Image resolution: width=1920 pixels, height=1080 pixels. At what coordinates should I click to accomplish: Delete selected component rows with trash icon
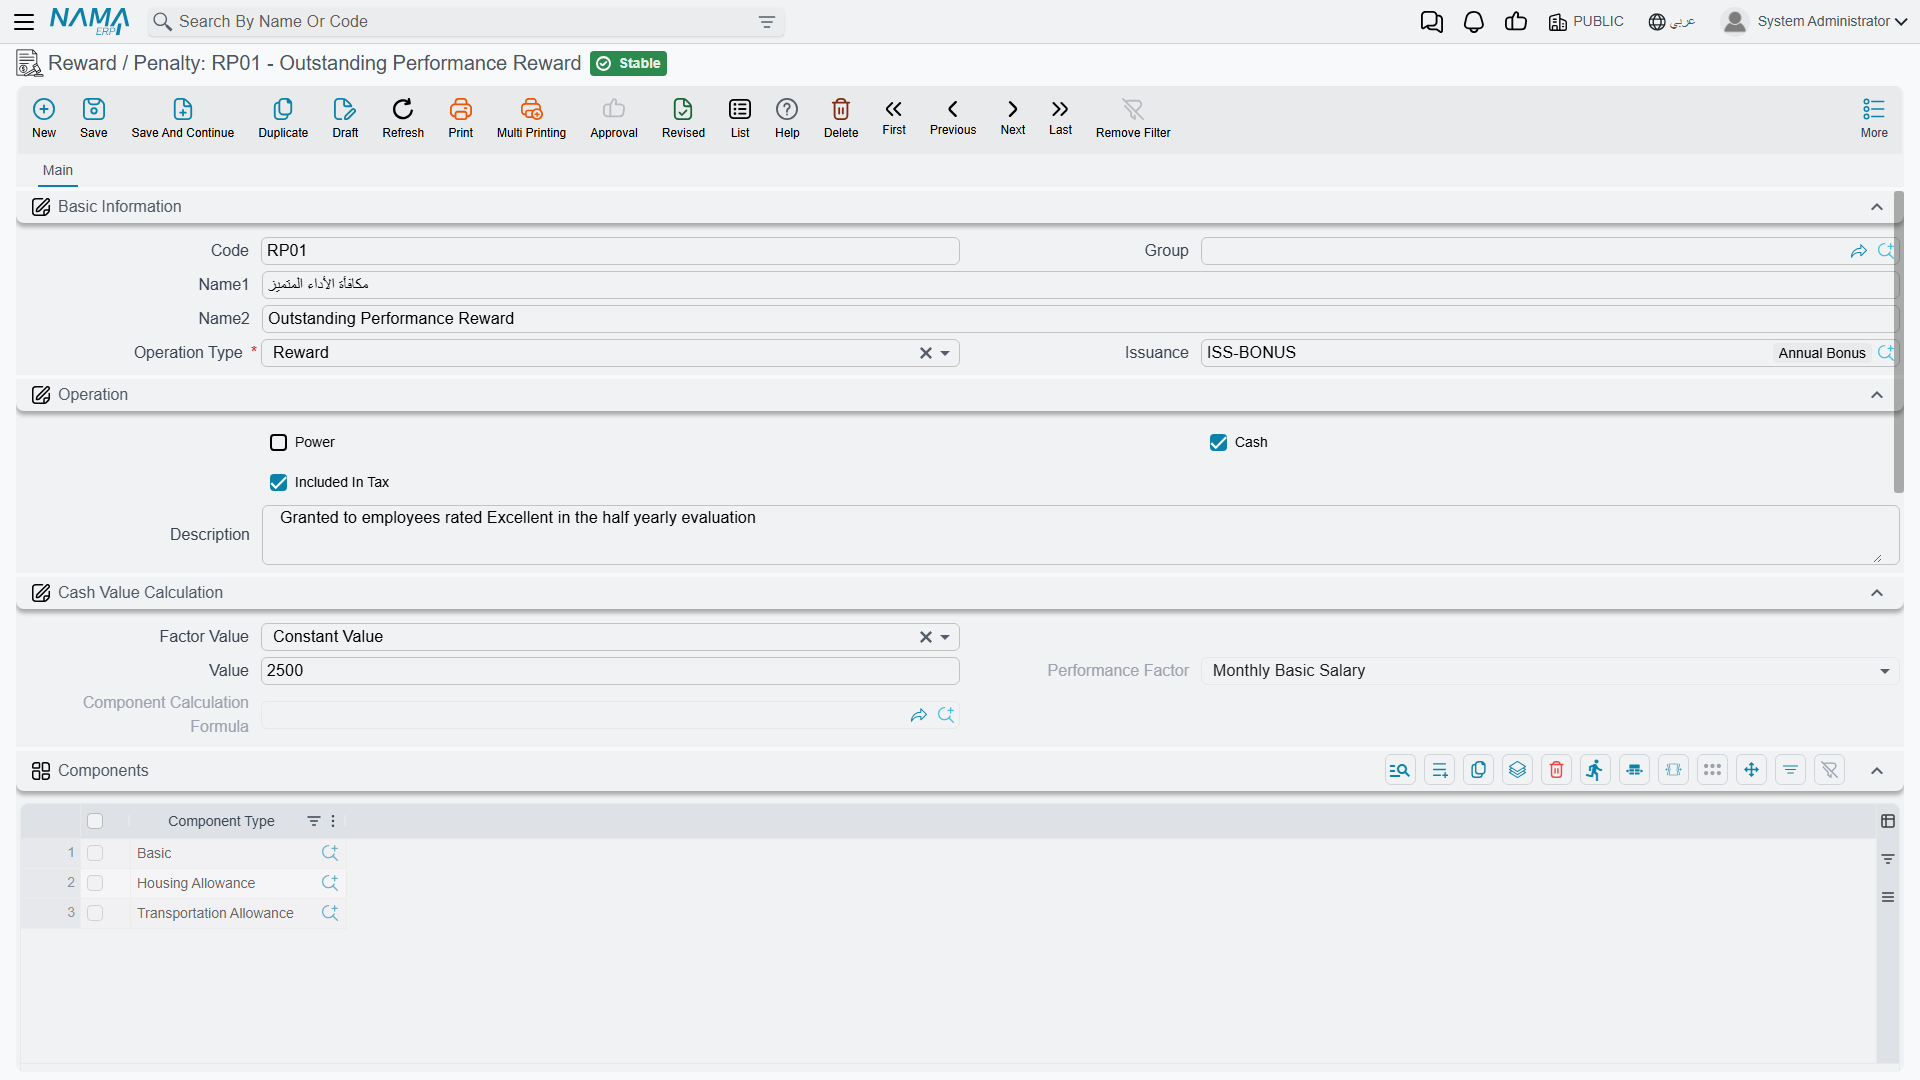(1556, 770)
